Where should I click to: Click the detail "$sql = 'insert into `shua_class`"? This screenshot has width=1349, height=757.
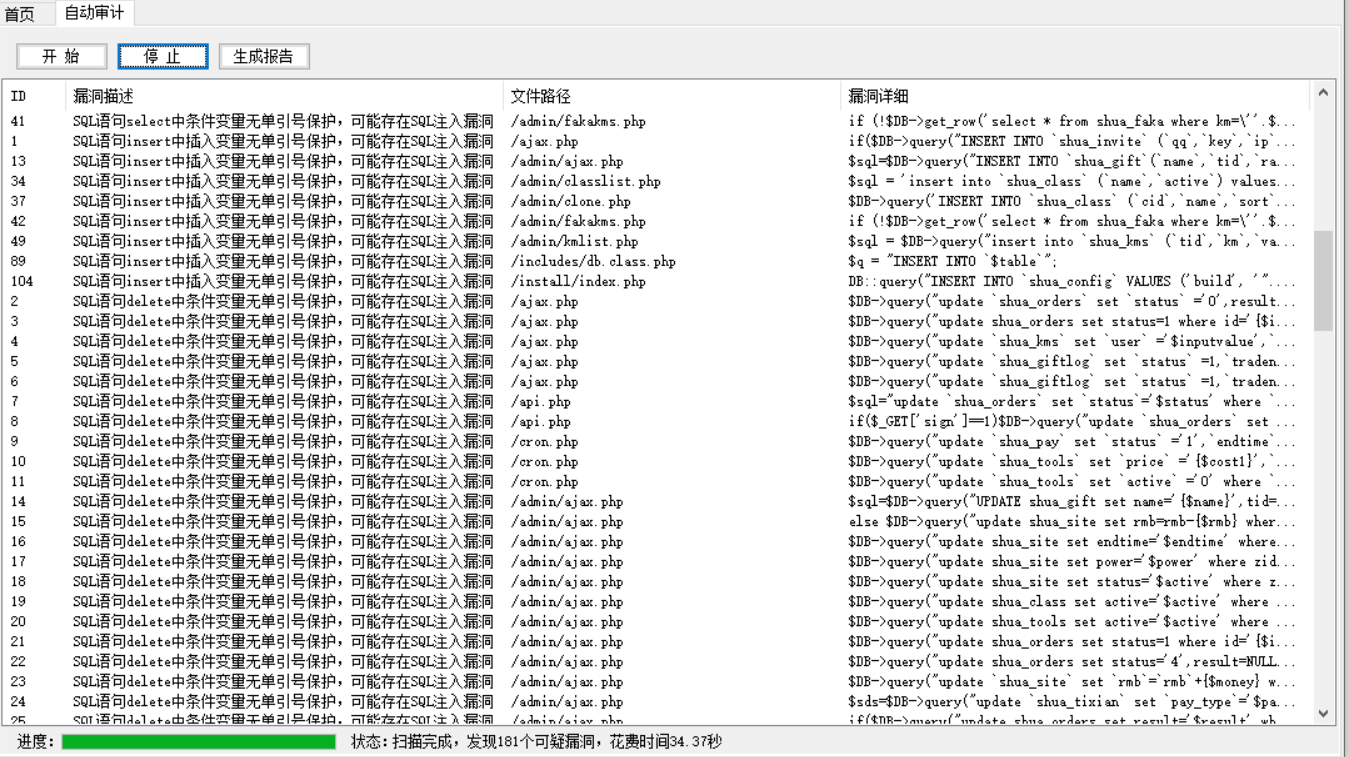1071,181
